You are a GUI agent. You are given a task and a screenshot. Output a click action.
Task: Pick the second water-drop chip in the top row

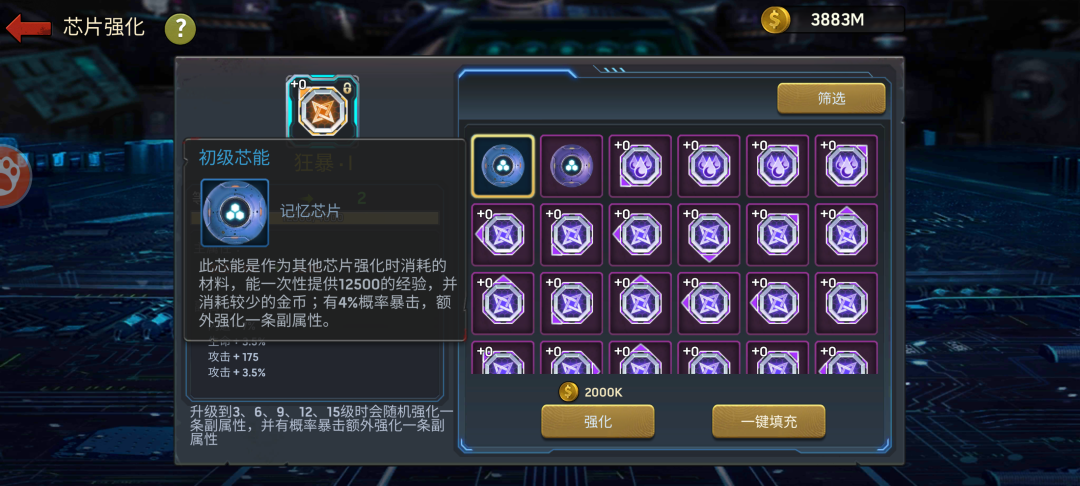coord(709,166)
